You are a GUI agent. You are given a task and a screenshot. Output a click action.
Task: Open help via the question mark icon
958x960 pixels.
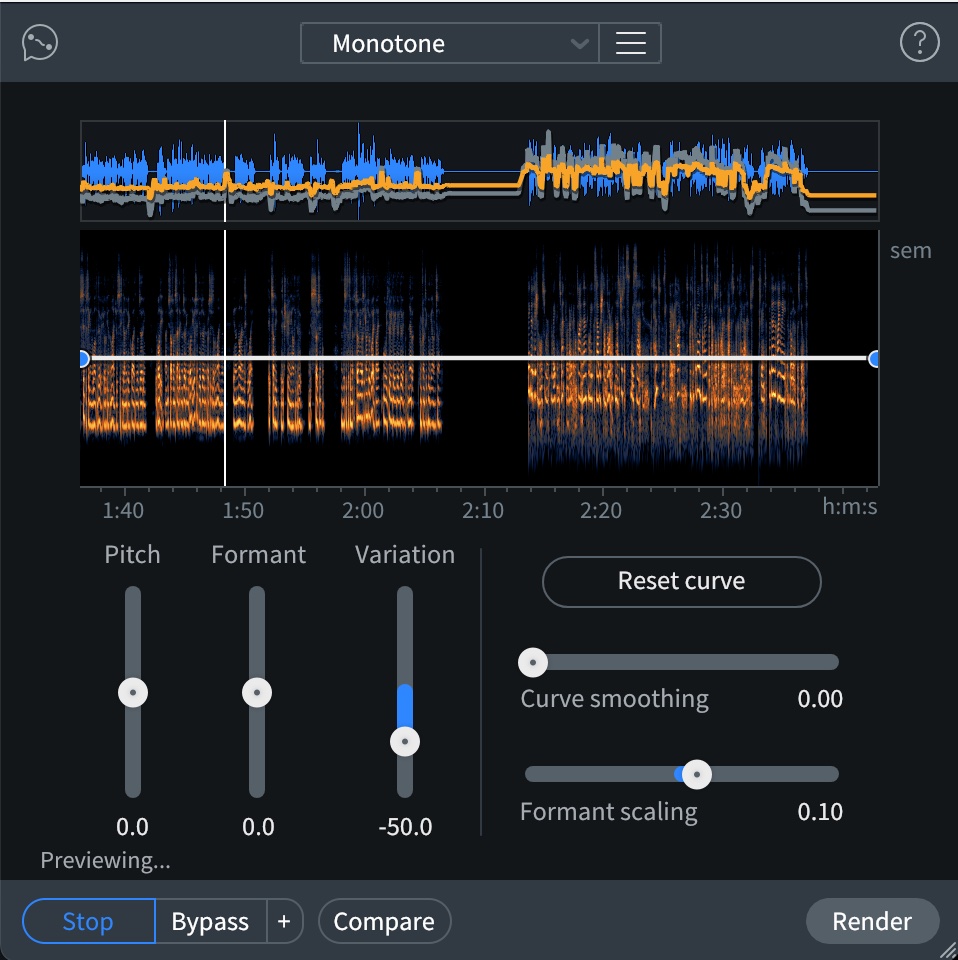coord(919,42)
